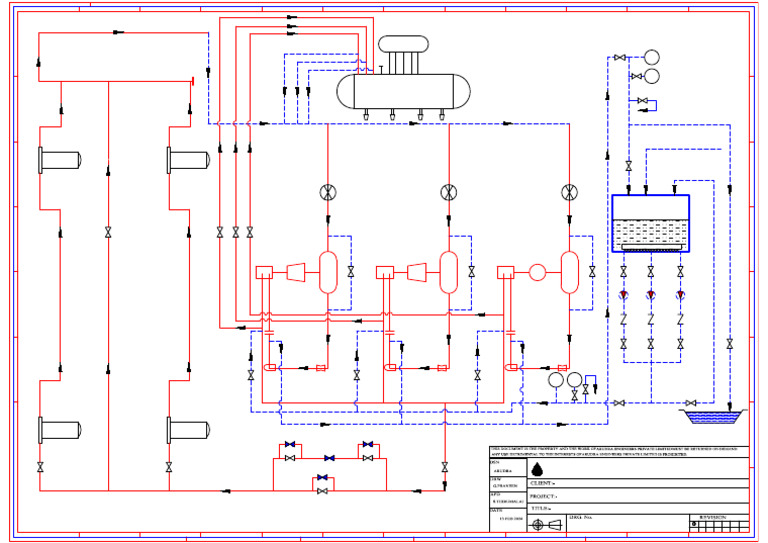Select the lowest white valve of bypass assembly
The height and width of the screenshot is (543, 768).
click(x=322, y=491)
